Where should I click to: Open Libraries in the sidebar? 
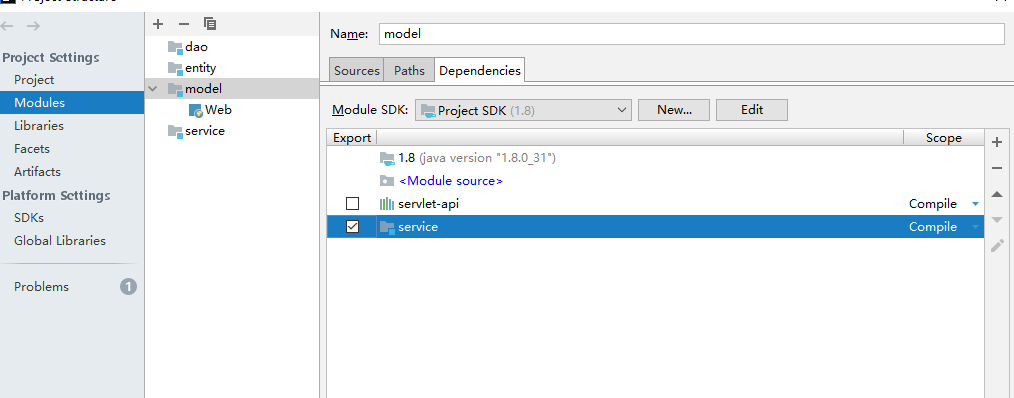(x=39, y=126)
